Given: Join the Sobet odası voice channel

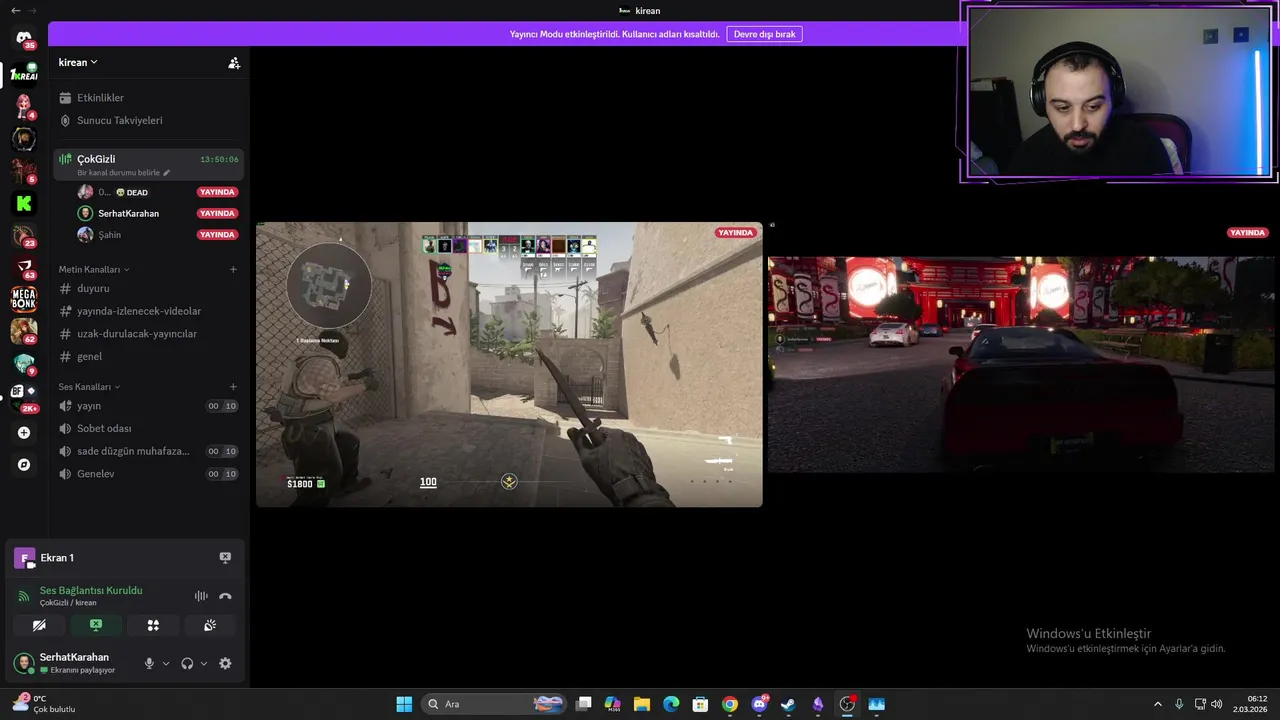Looking at the screenshot, I should coord(148,428).
